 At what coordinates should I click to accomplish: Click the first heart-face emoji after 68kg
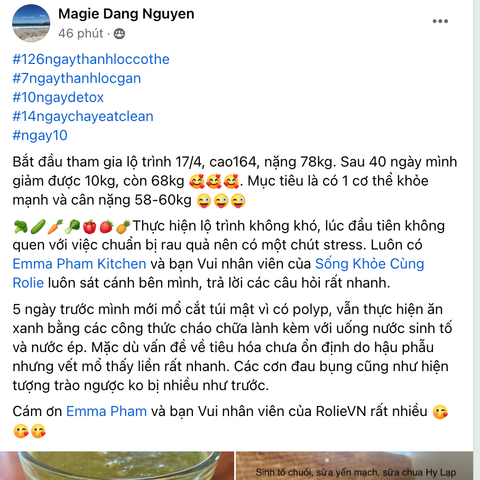[x=197, y=182]
